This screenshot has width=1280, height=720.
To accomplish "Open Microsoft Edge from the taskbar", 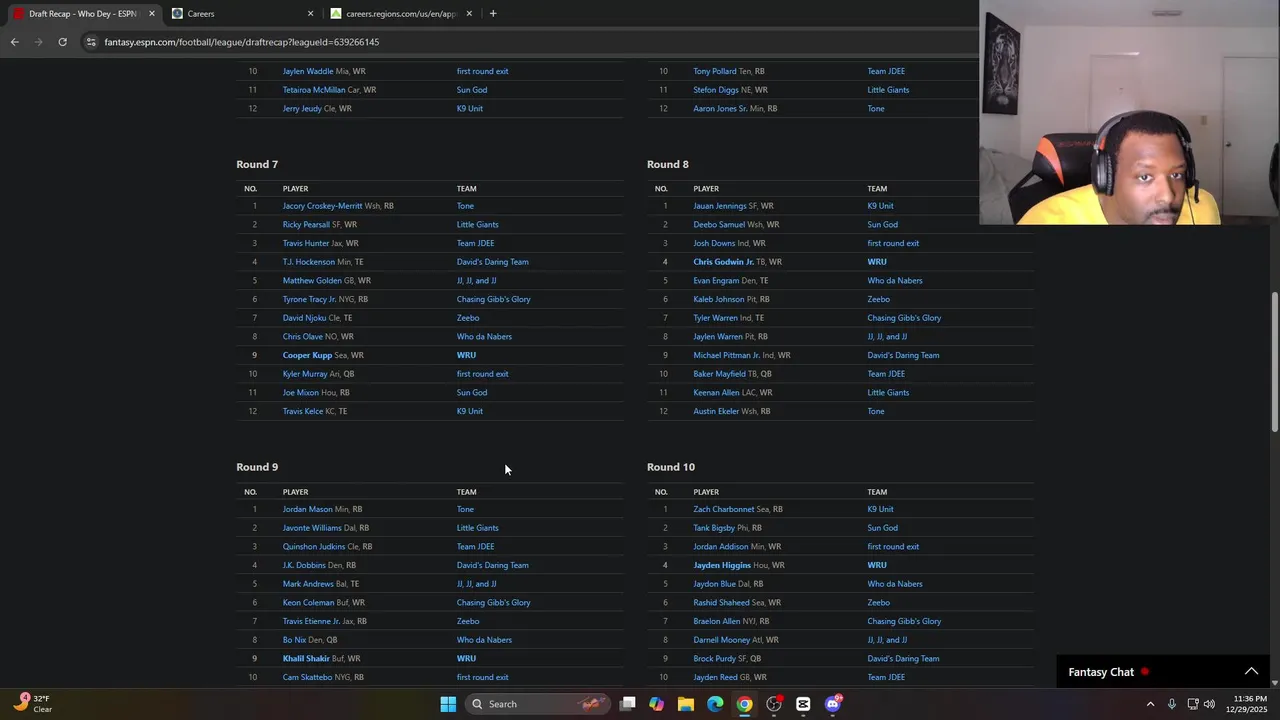I will (715, 704).
